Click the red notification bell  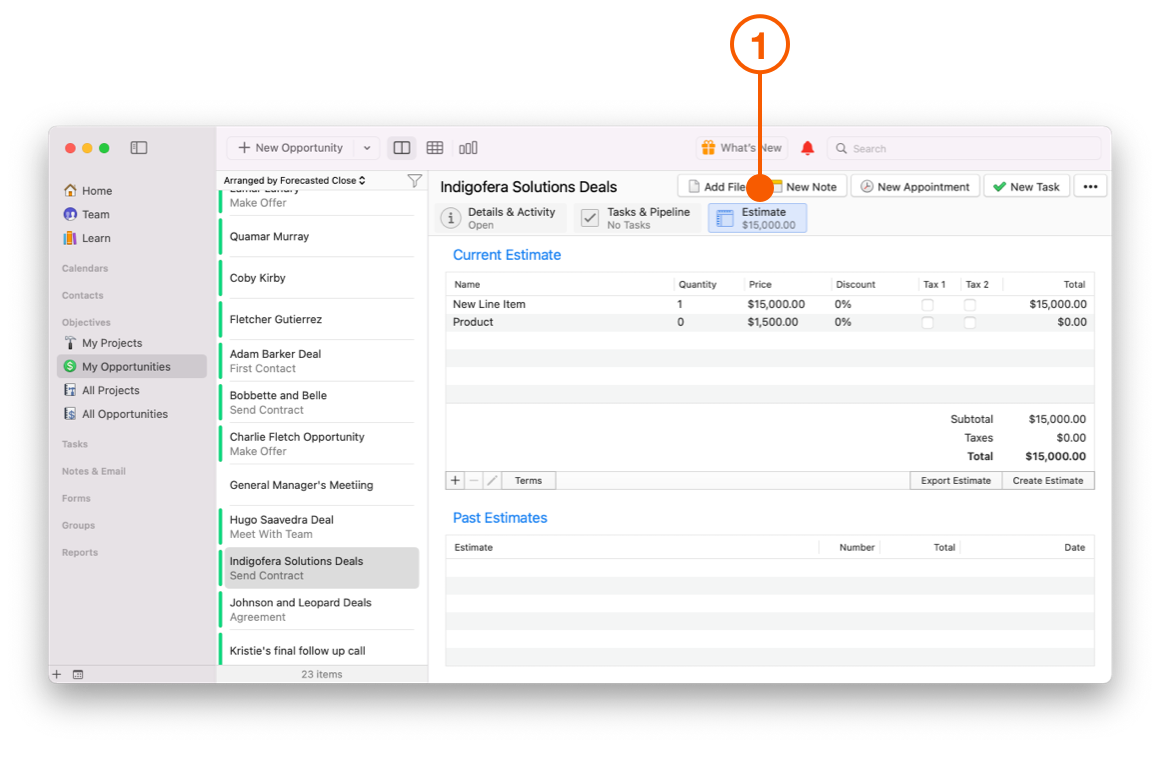click(808, 148)
